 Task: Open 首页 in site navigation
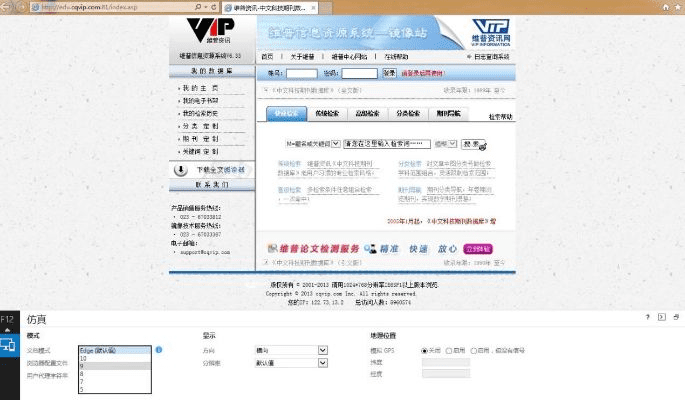(267, 57)
